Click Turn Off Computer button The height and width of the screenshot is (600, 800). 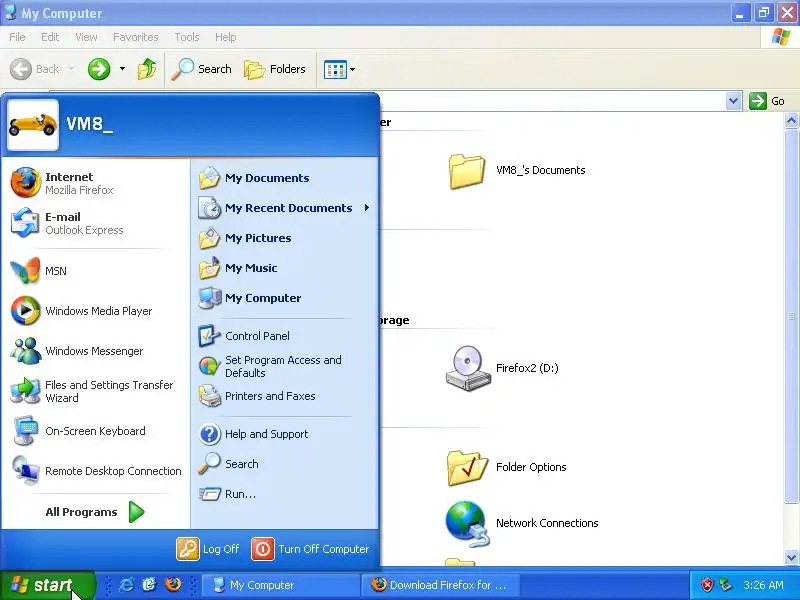311,549
